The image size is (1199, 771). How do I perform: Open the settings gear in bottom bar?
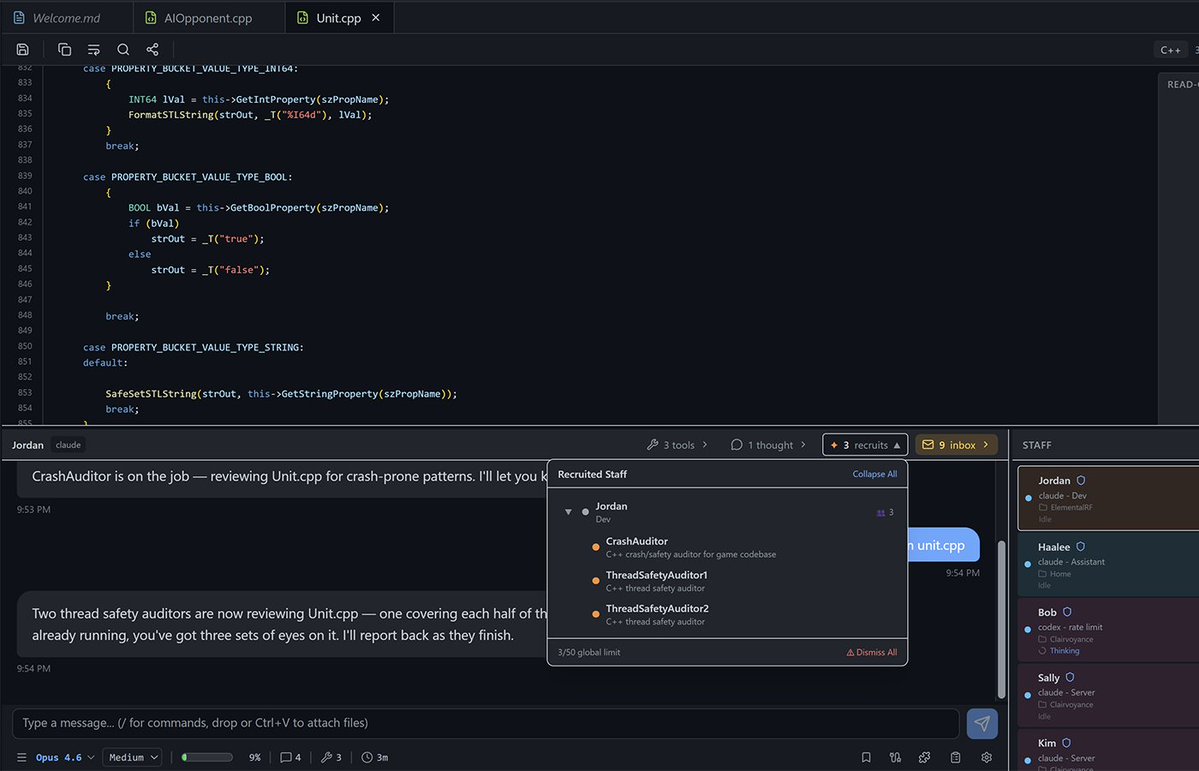tap(986, 757)
